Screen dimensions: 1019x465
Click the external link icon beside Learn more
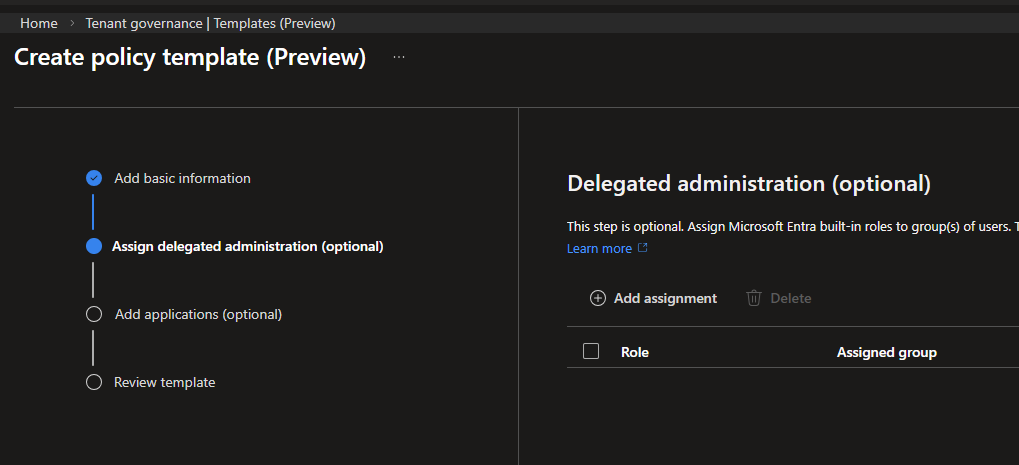click(x=643, y=248)
